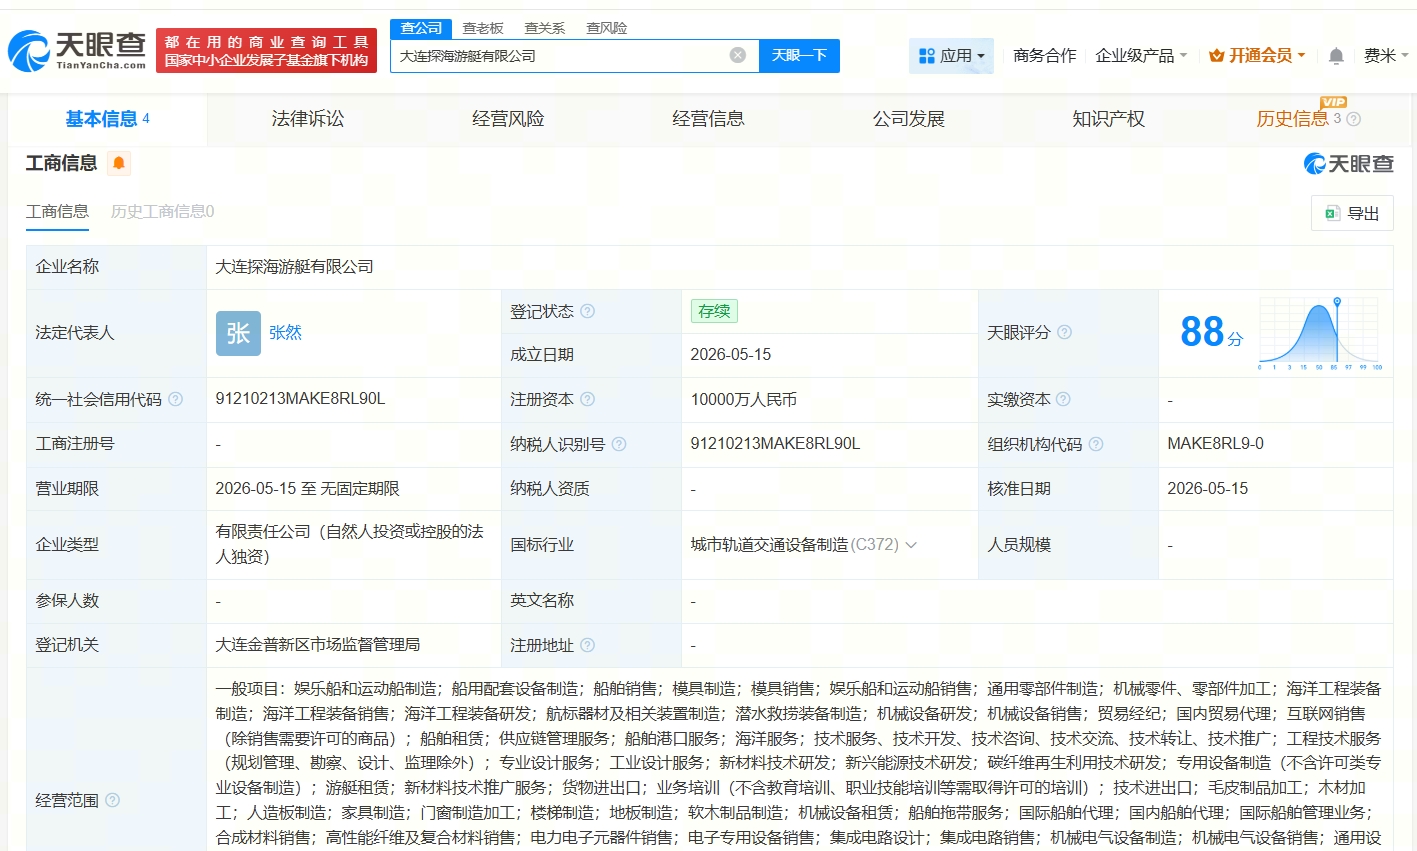The image size is (1417, 851).
Task: Click the 天眼评分 distribution chart
Action: click(x=1320, y=334)
